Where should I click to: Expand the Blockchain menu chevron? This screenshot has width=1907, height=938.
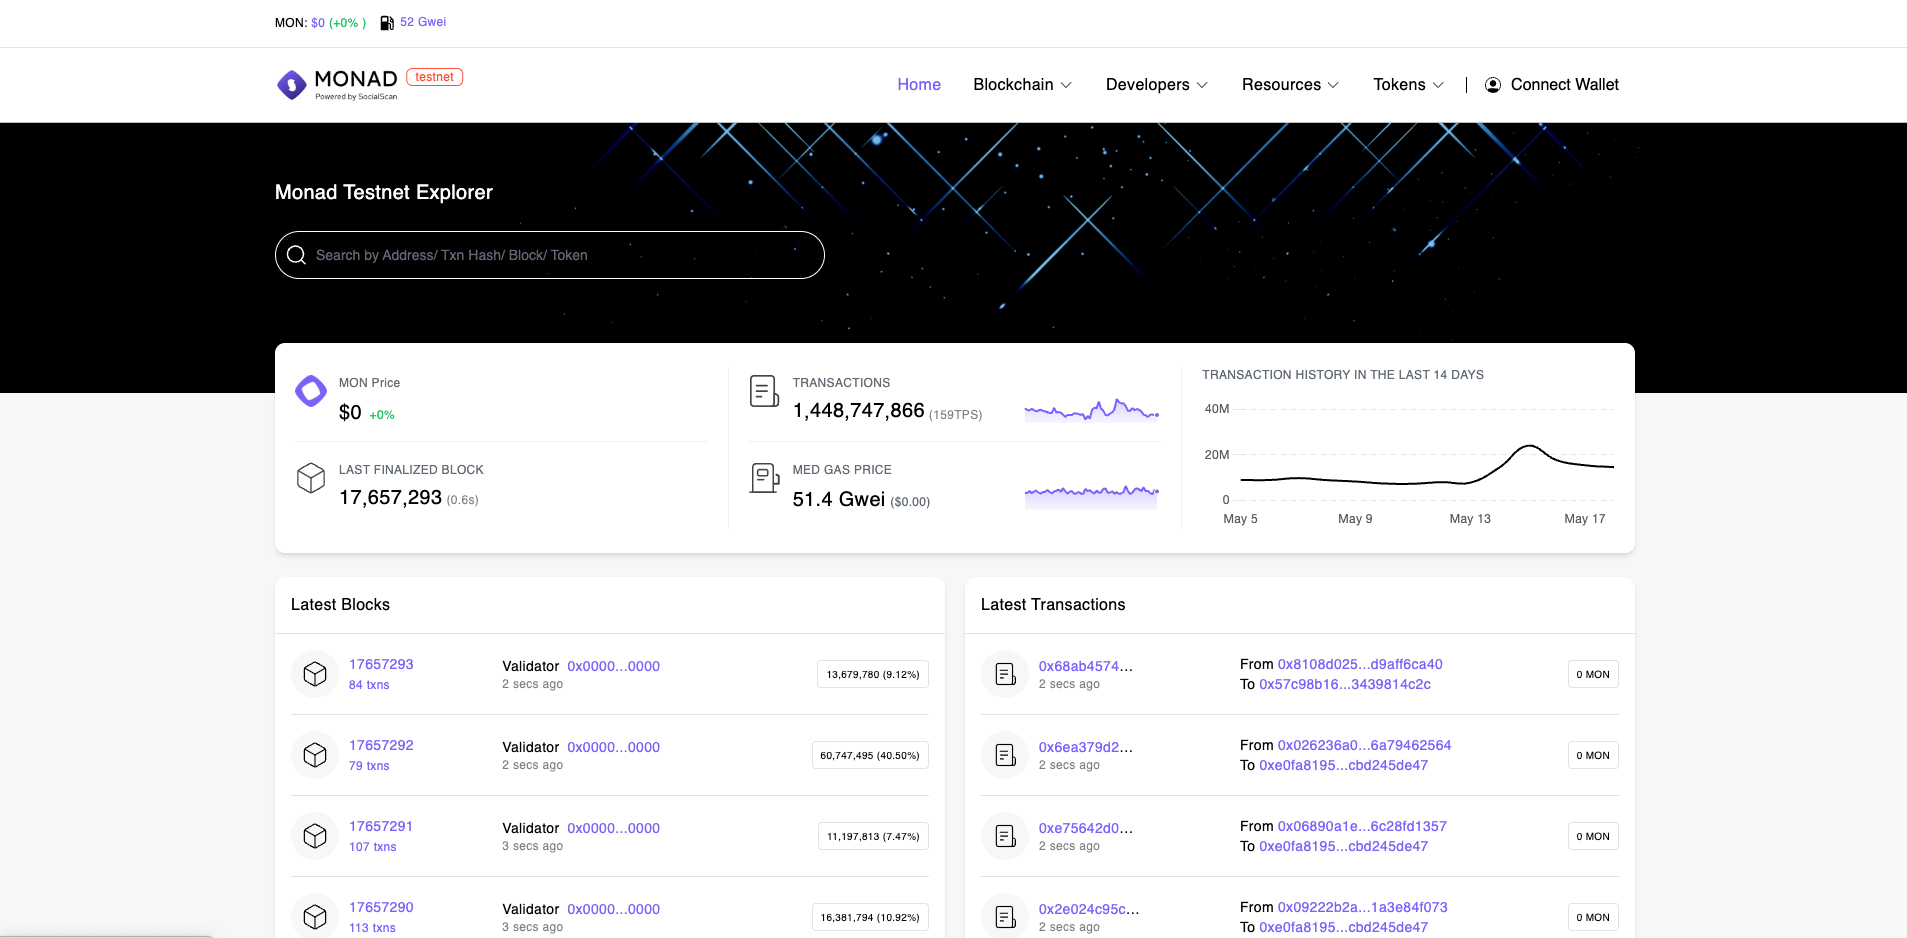[x=1066, y=86]
